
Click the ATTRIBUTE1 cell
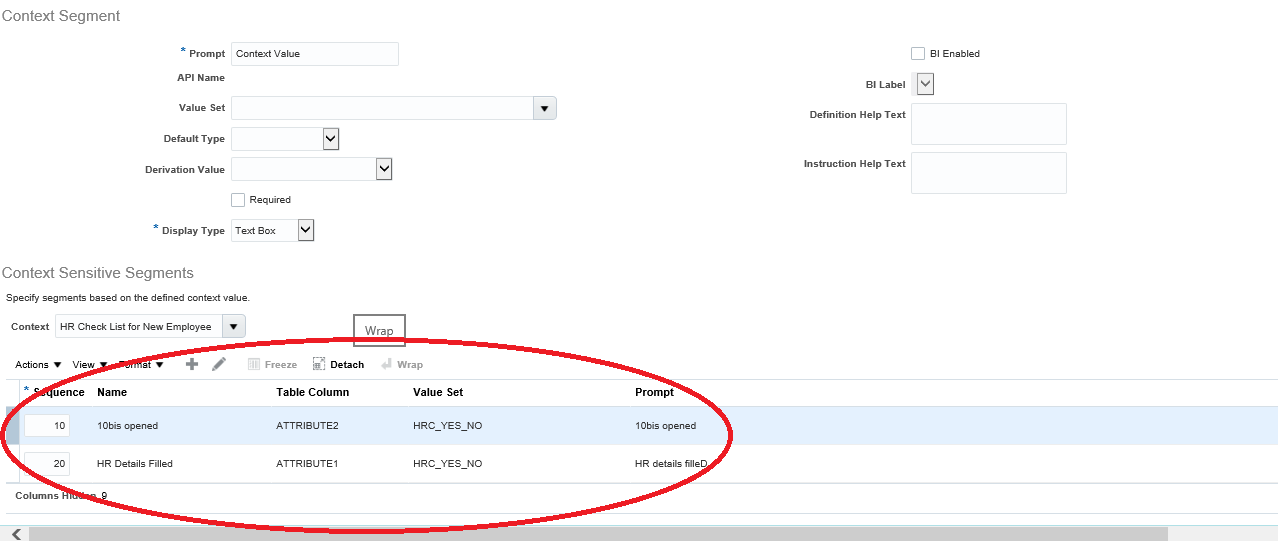coord(307,464)
